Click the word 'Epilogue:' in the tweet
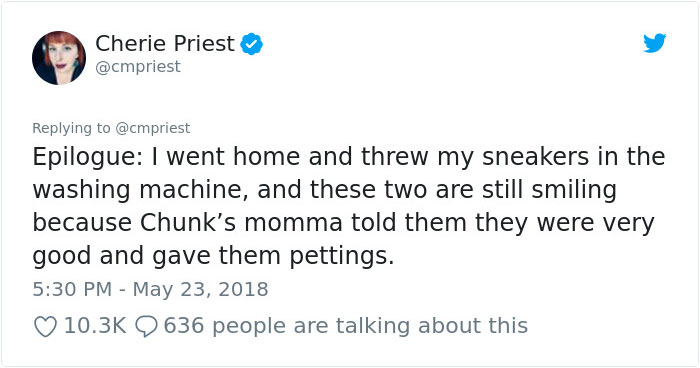Viewport: 700px width, 368px height. pos(88,157)
